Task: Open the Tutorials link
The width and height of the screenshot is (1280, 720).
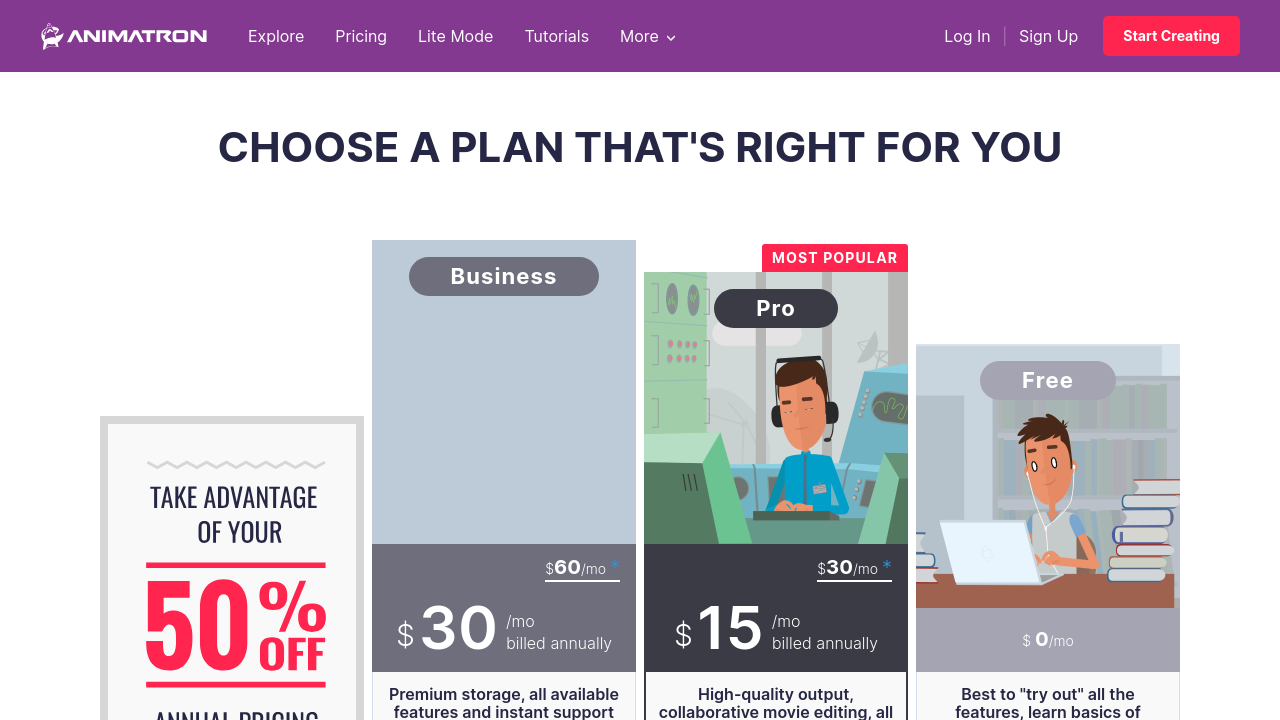Action: 557,36
